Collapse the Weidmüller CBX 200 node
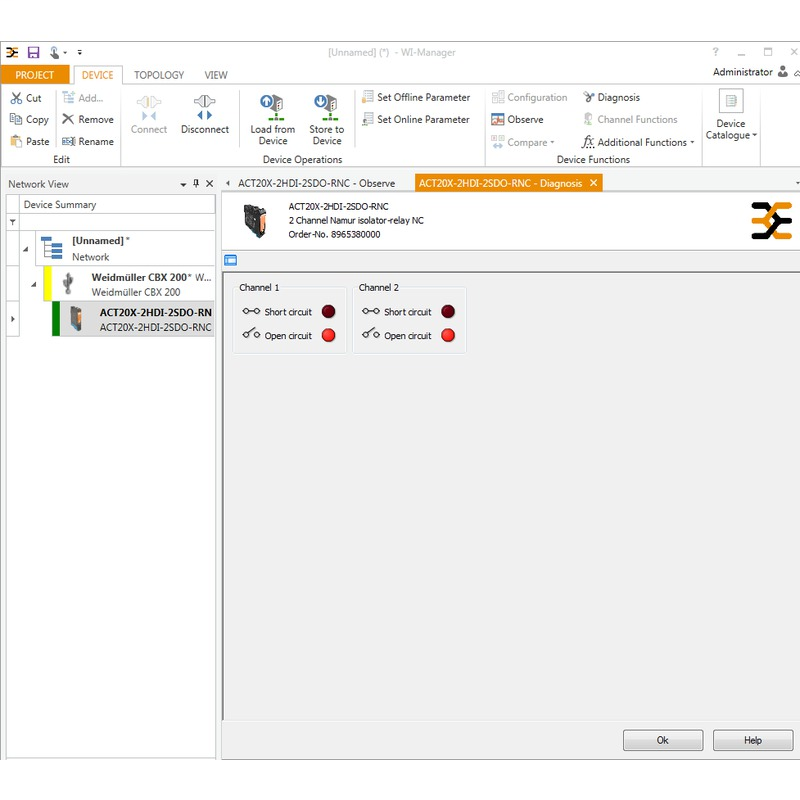This screenshot has height=800, width=800. click(34, 285)
